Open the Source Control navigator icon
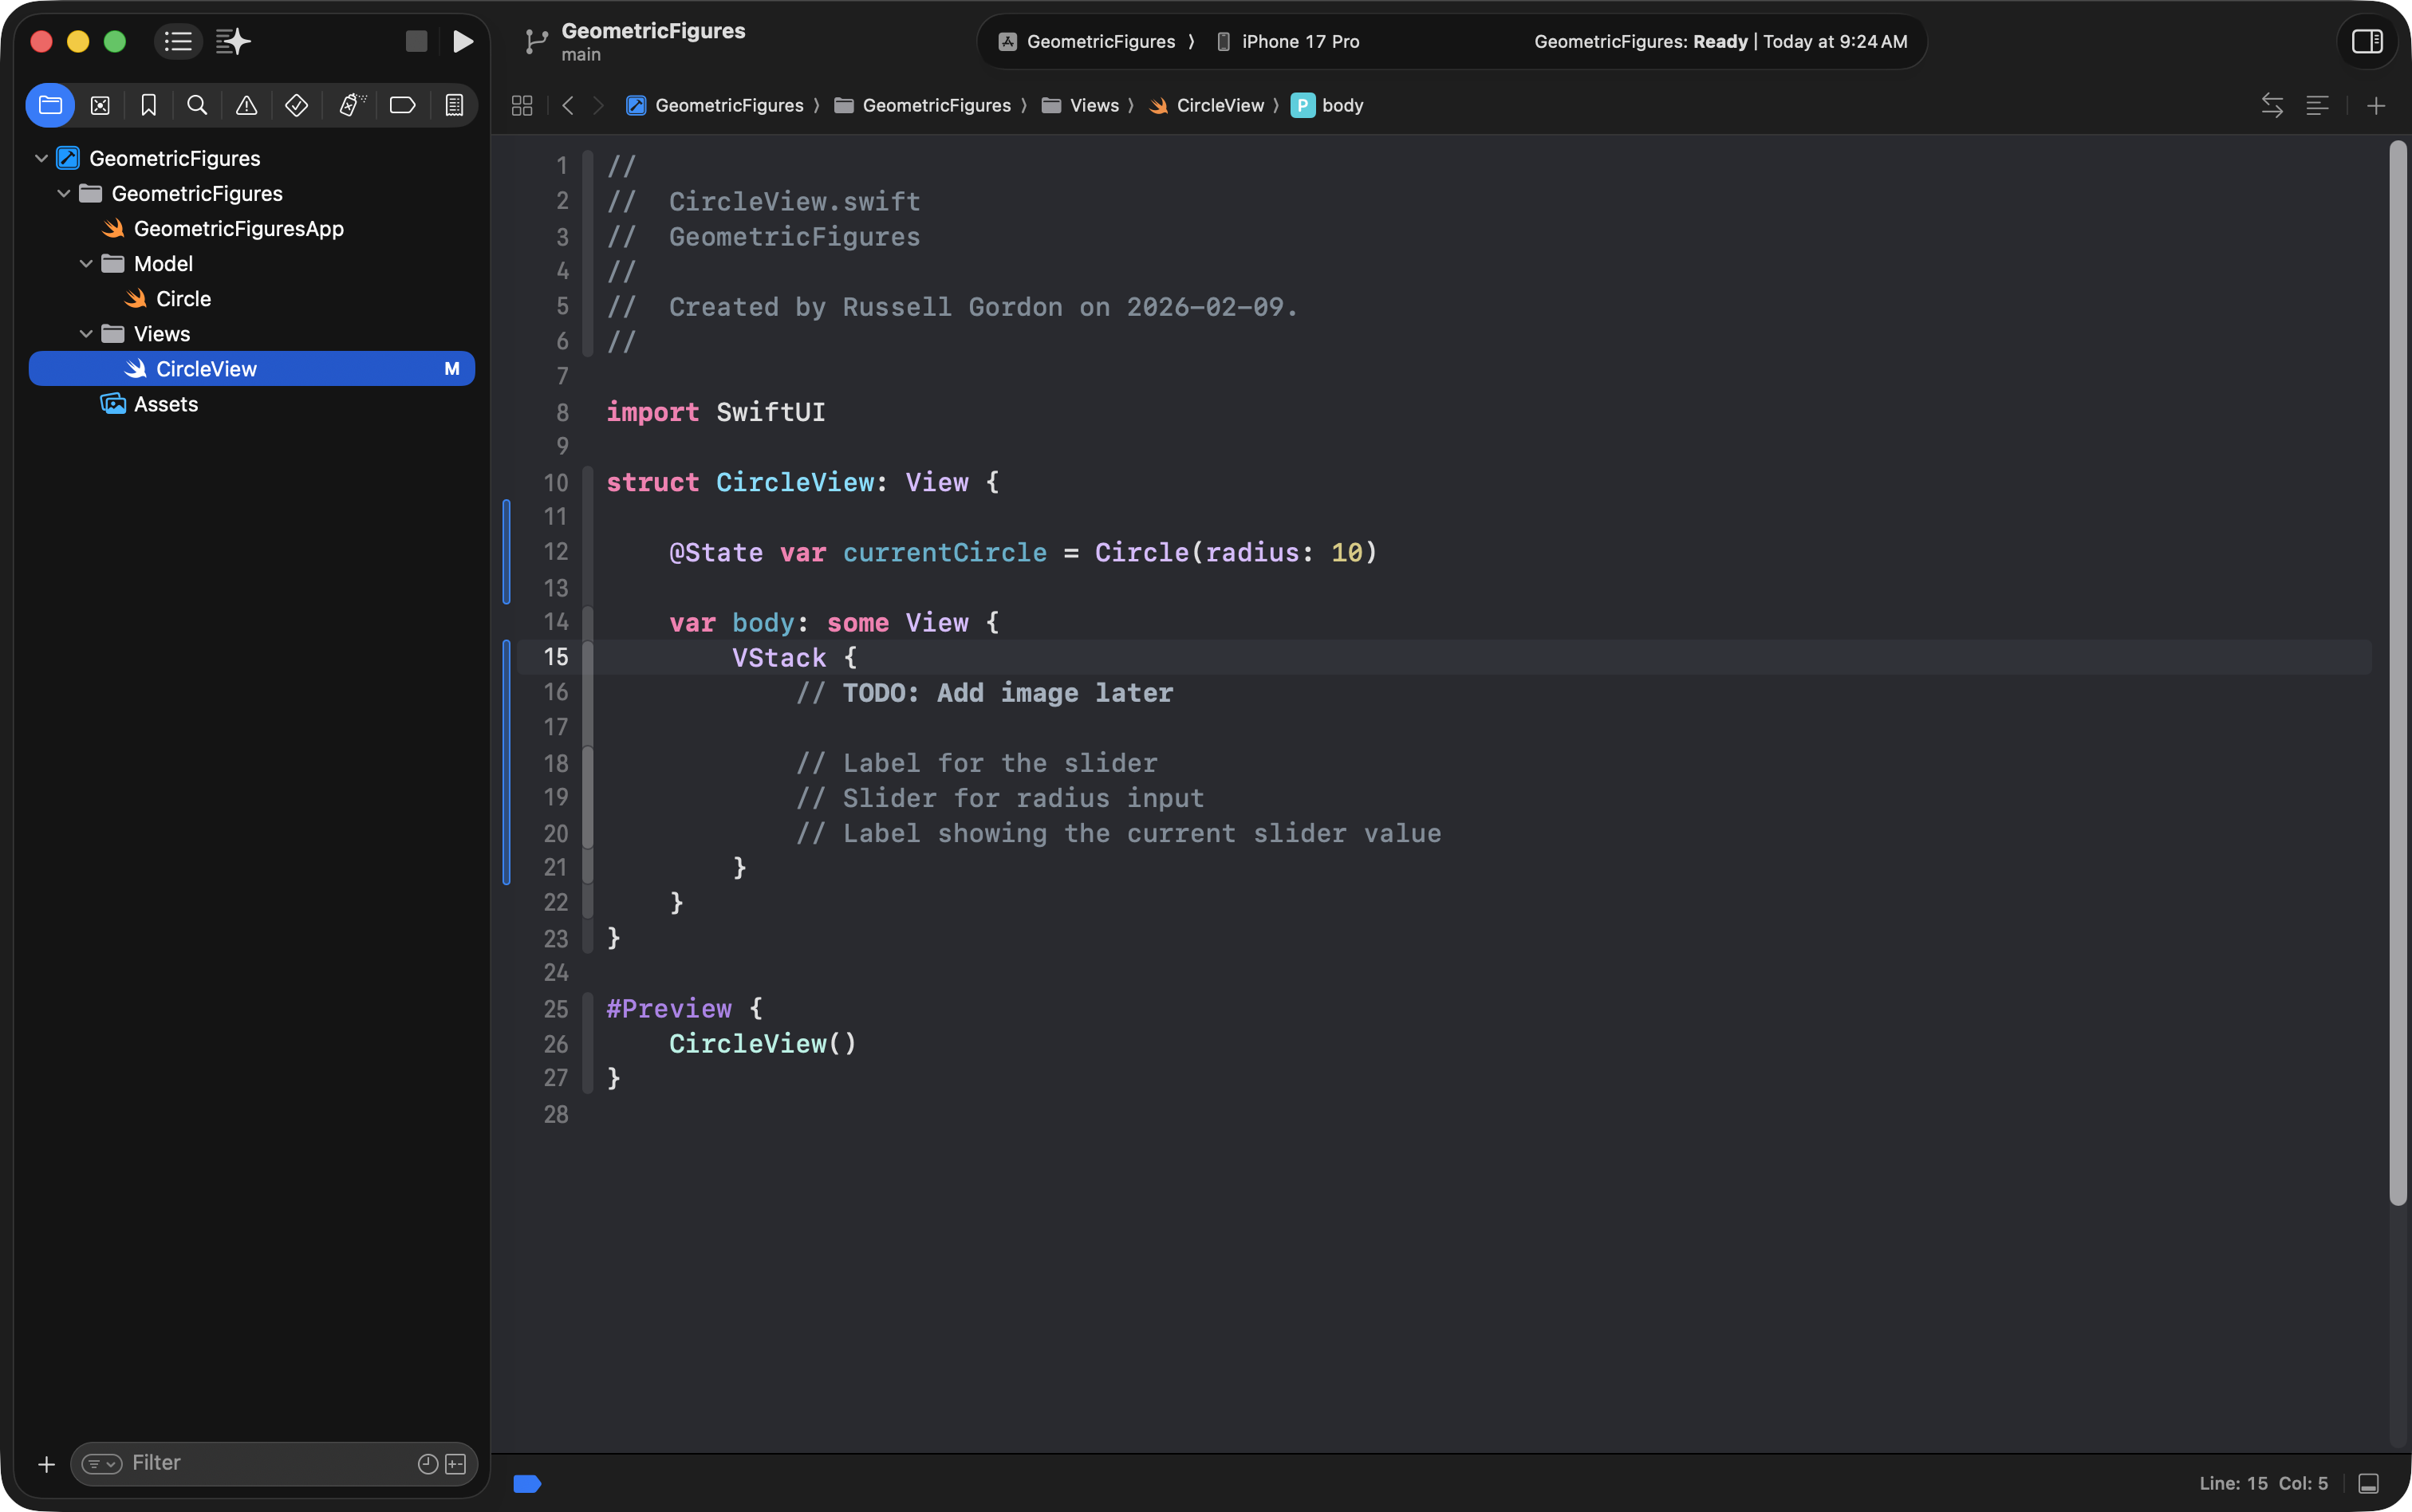This screenshot has height=1512, width=2412. [100, 105]
